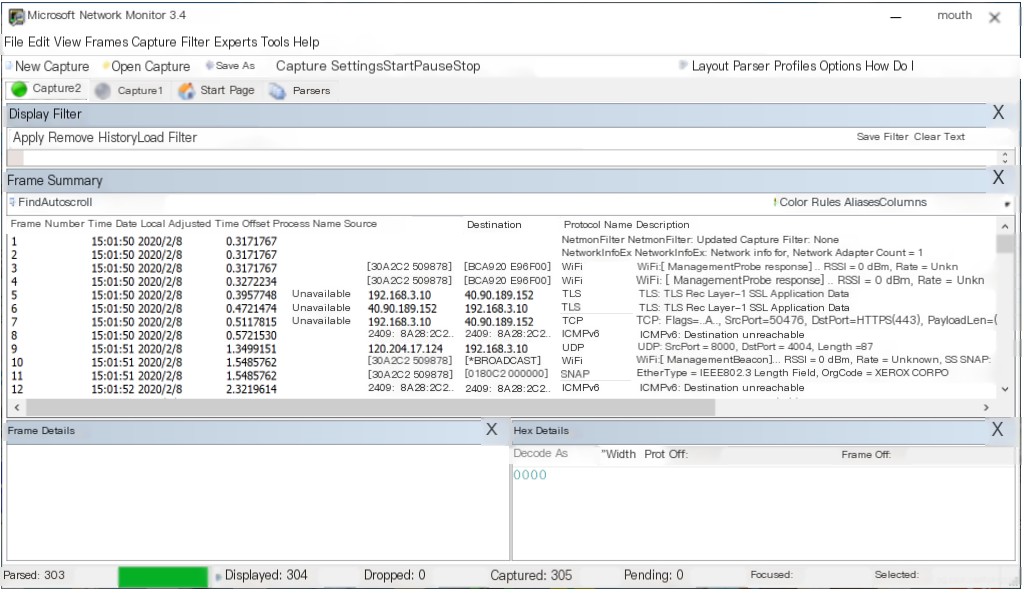Select frame 7 TCP row

pos(503,322)
